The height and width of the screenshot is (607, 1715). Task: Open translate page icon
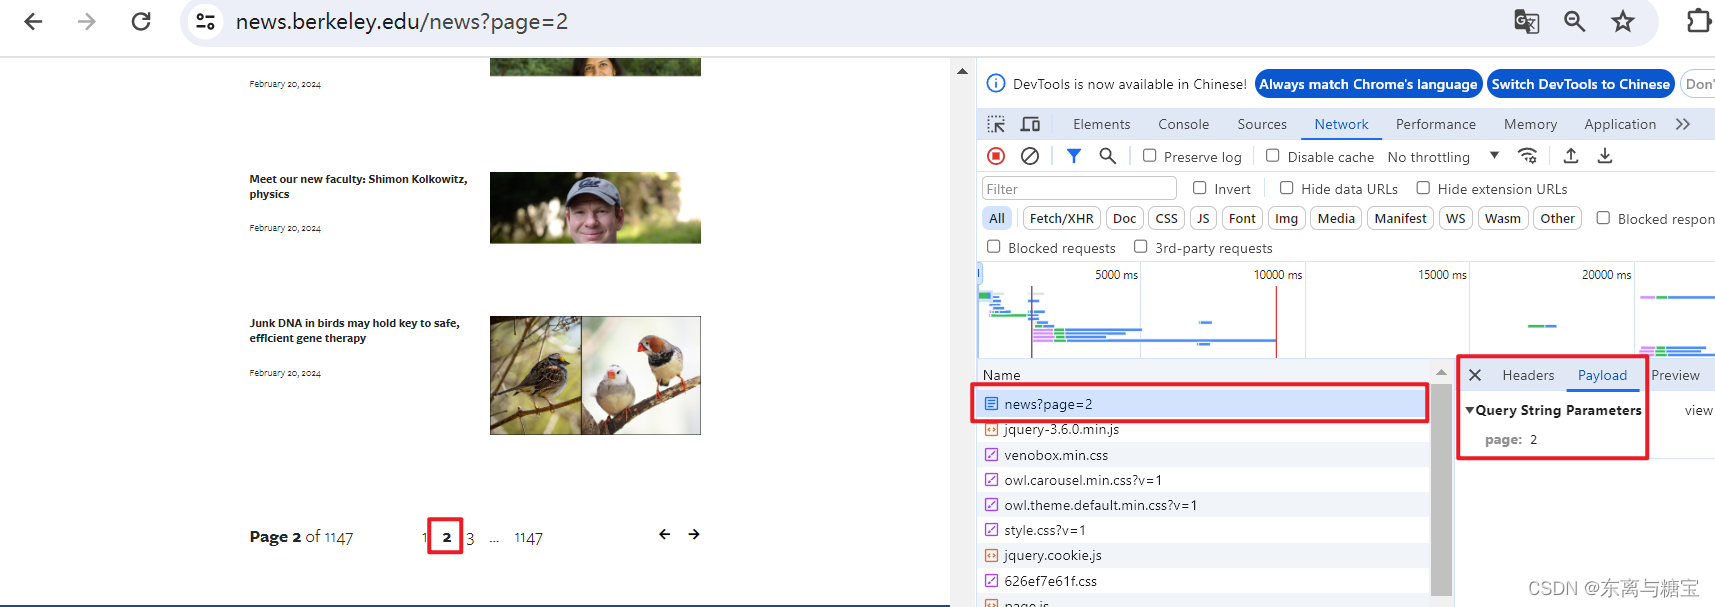click(x=1526, y=21)
